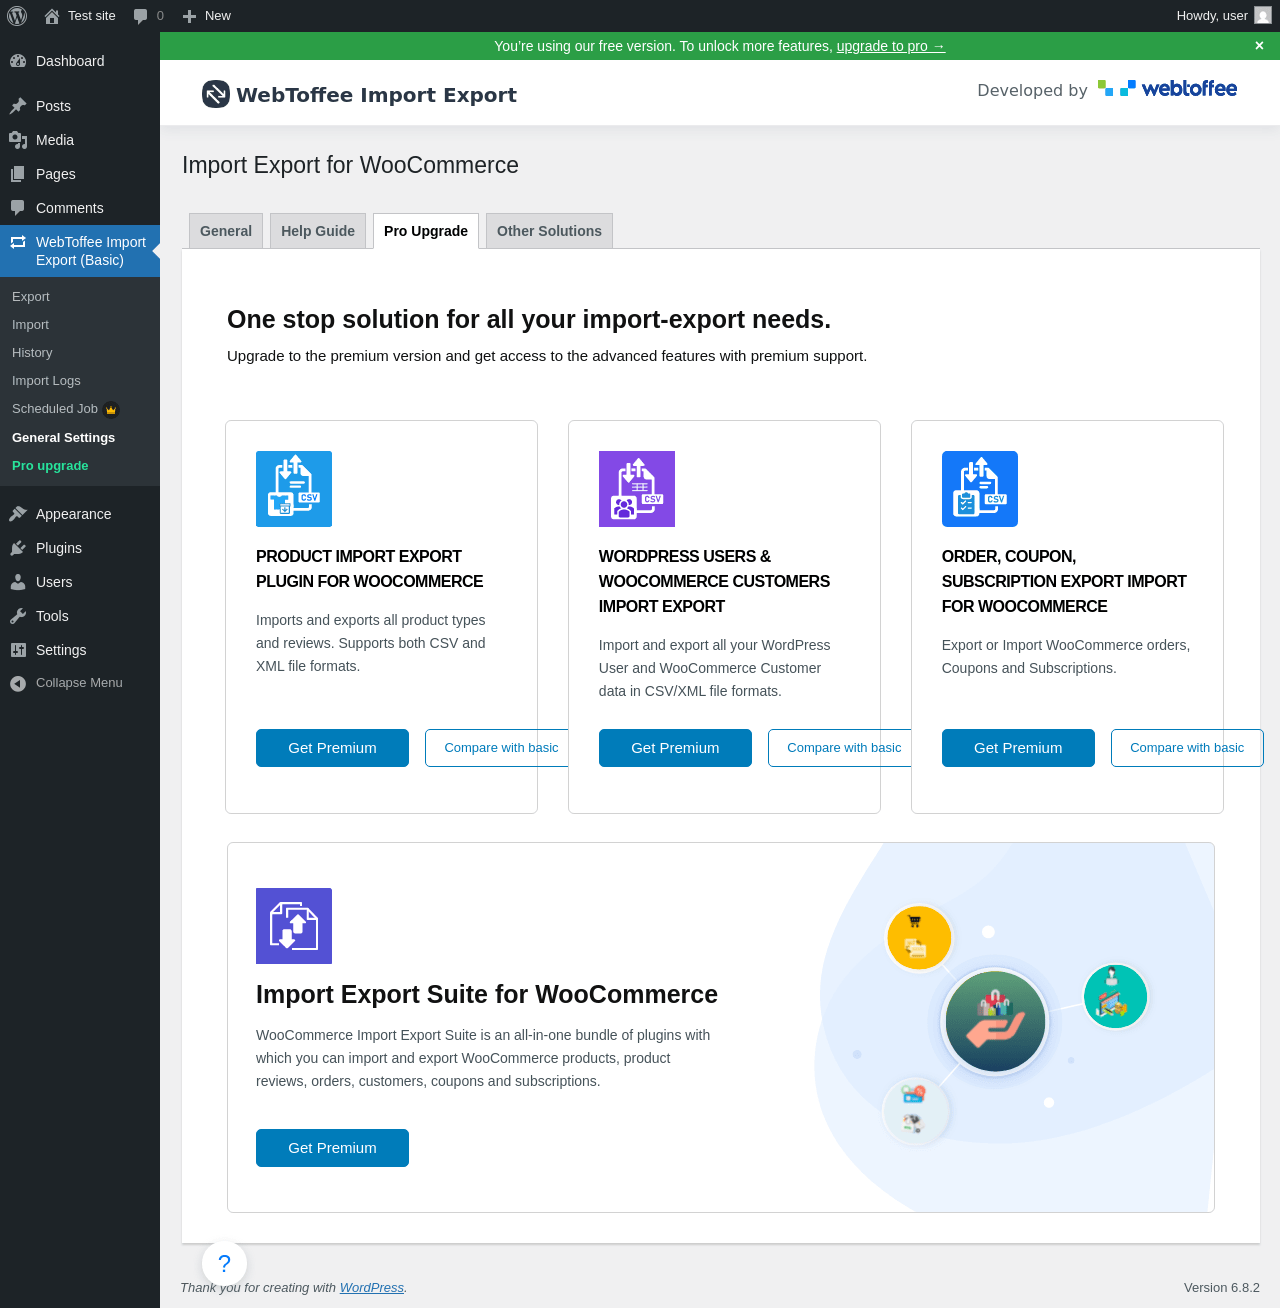Screen dimensions: 1280x1308
Task: Open the New content dropdown in admin bar
Action: (206, 16)
